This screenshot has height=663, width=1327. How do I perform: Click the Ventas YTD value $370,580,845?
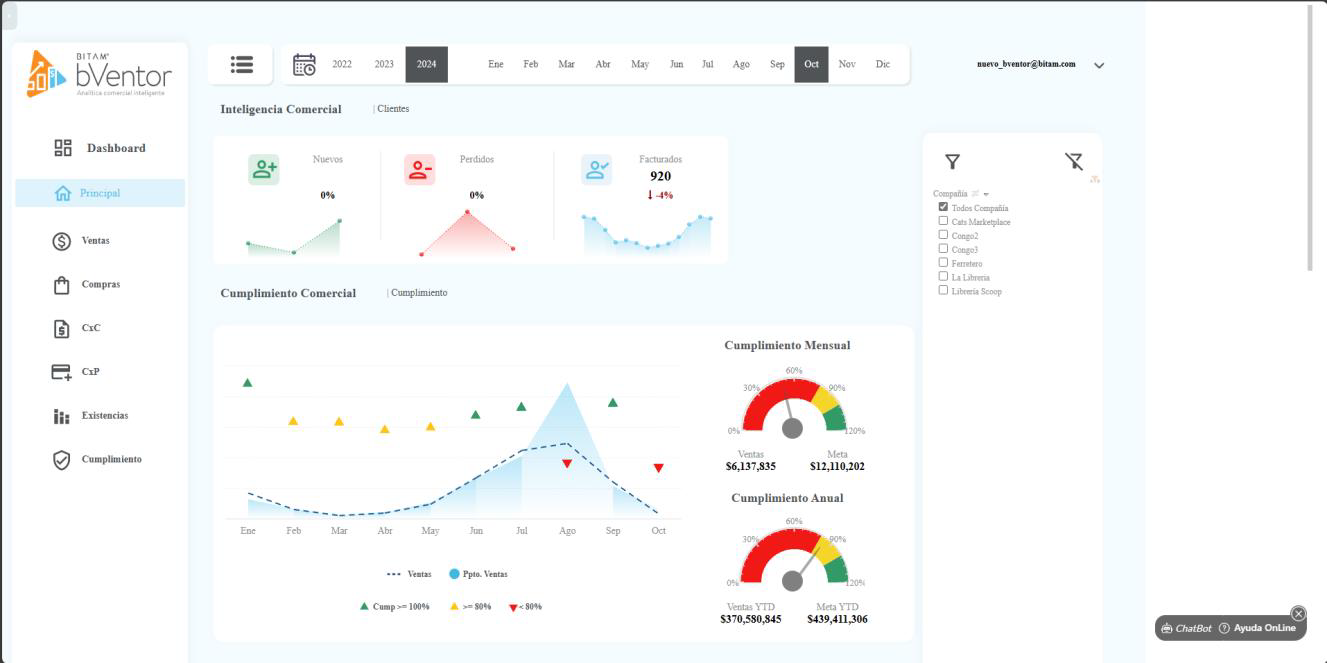pos(751,619)
